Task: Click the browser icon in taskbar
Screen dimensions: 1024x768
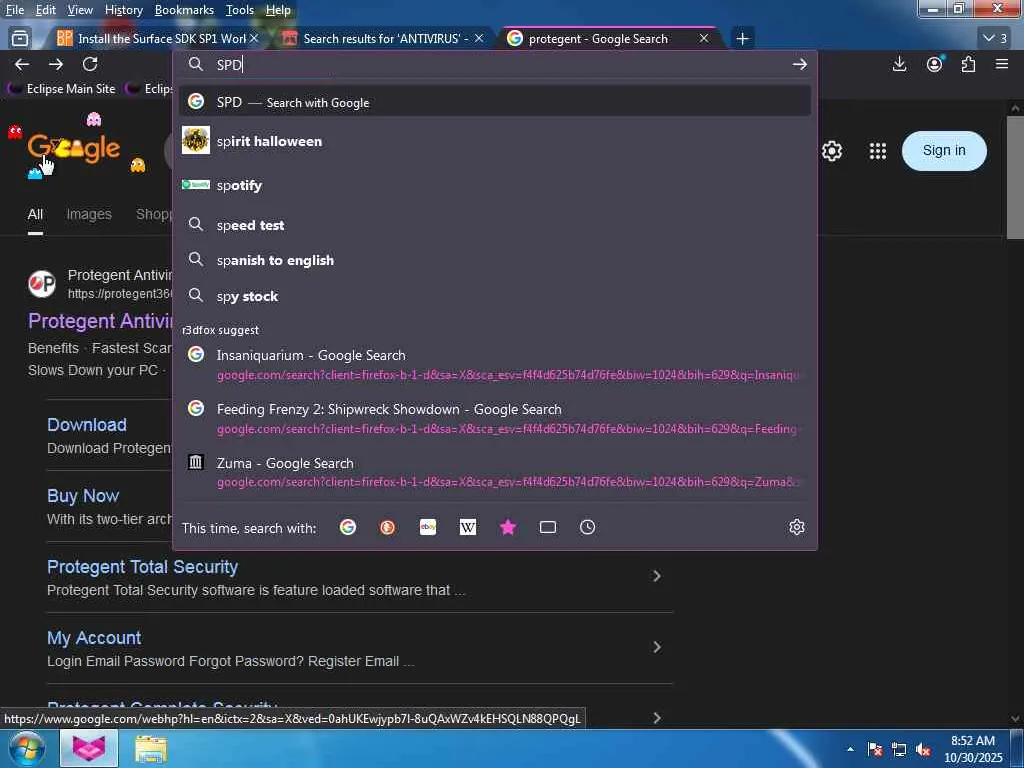Action: pos(89,748)
